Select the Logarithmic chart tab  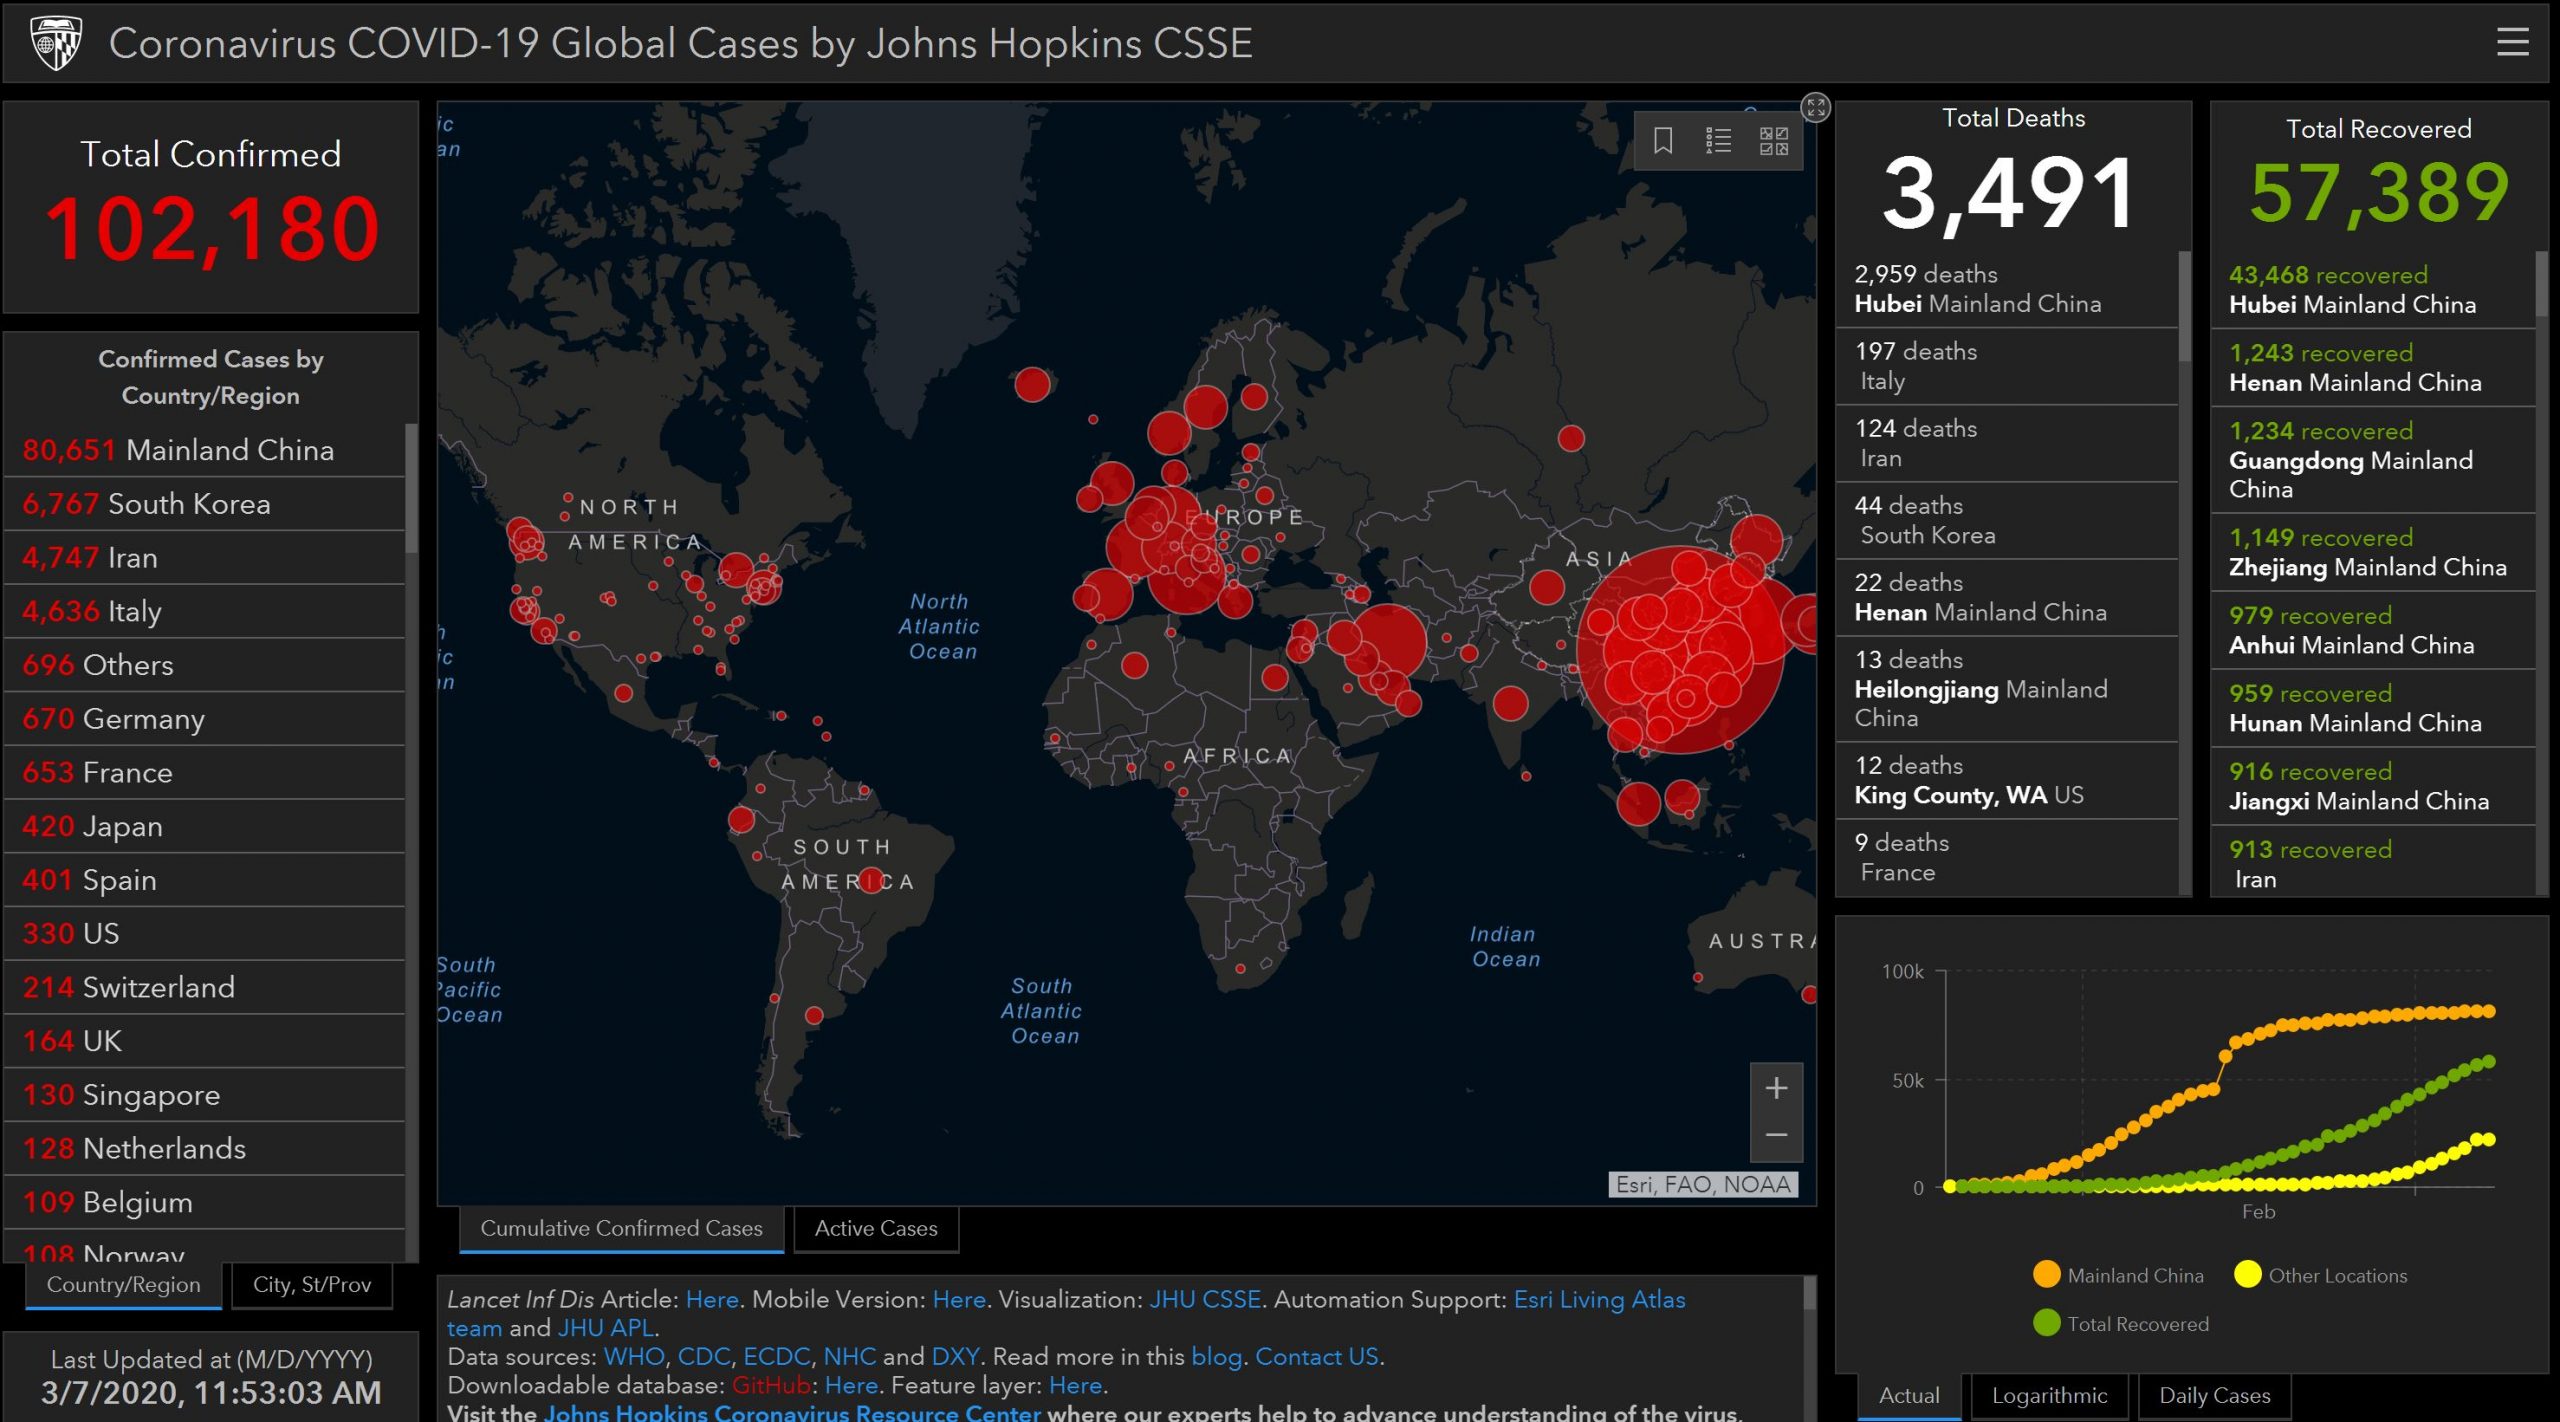click(2048, 1395)
